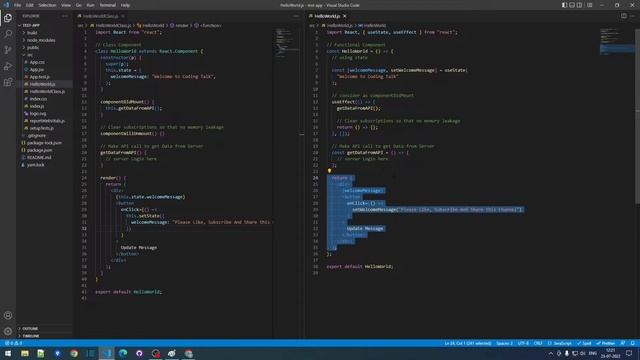Screen dimensions: 640x360
Task: Click the cursor position status item
Action: click(x=468, y=343)
